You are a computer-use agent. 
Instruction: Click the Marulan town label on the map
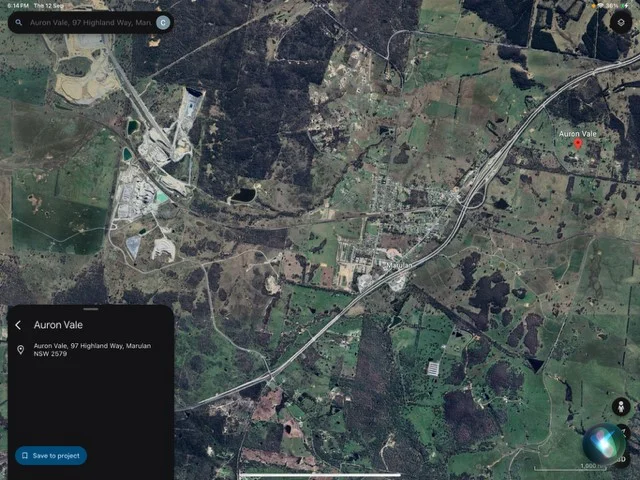[399, 265]
